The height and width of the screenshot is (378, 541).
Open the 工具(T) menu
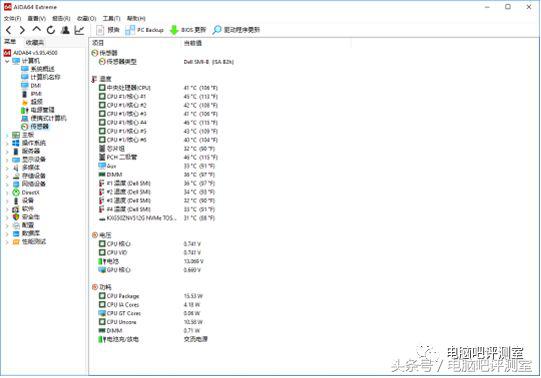click(111, 18)
